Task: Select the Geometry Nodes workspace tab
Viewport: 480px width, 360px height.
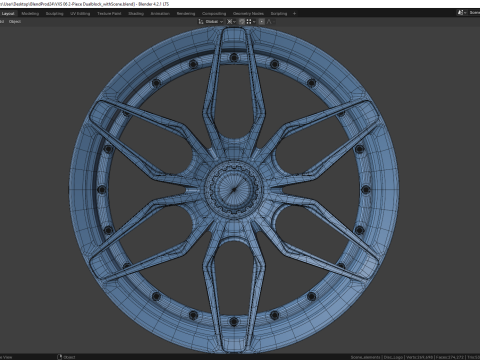Action: [248, 14]
